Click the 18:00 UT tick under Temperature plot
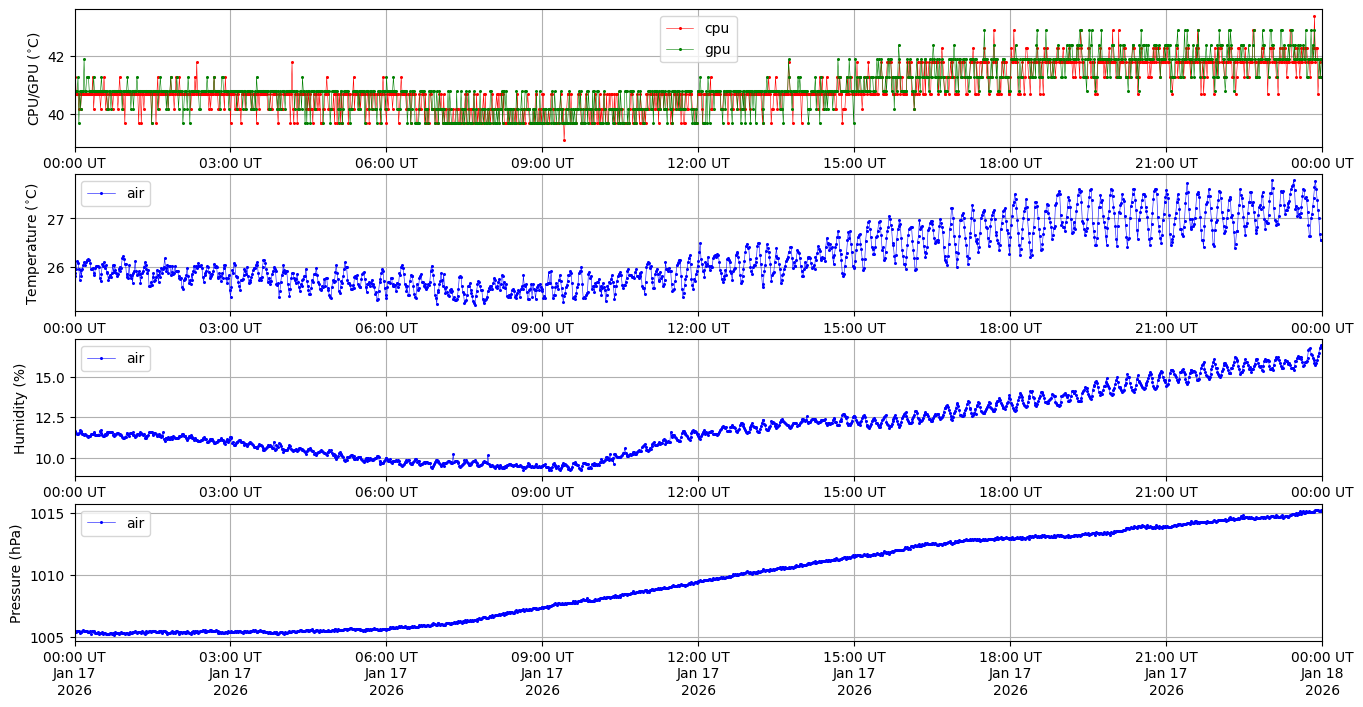Viewport: 1363px width, 707px height. pyautogui.click(x=1010, y=328)
